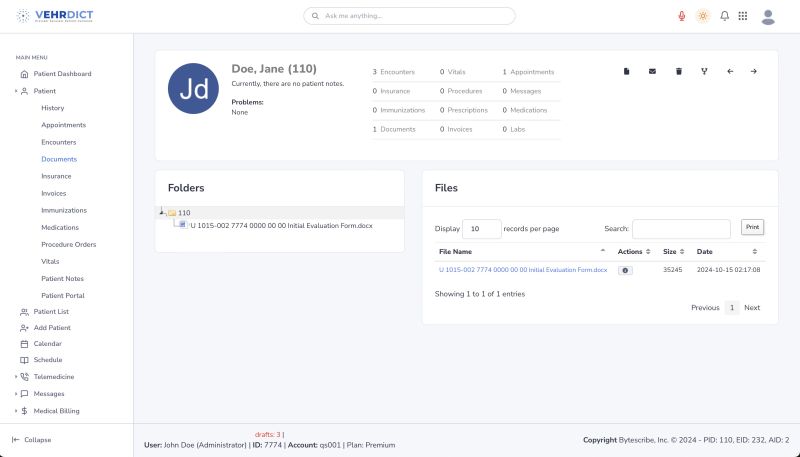The height and width of the screenshot is (457, 800).
Task: Click the user profile avatar
Action: pyautogui.click(x=768, y=16)
